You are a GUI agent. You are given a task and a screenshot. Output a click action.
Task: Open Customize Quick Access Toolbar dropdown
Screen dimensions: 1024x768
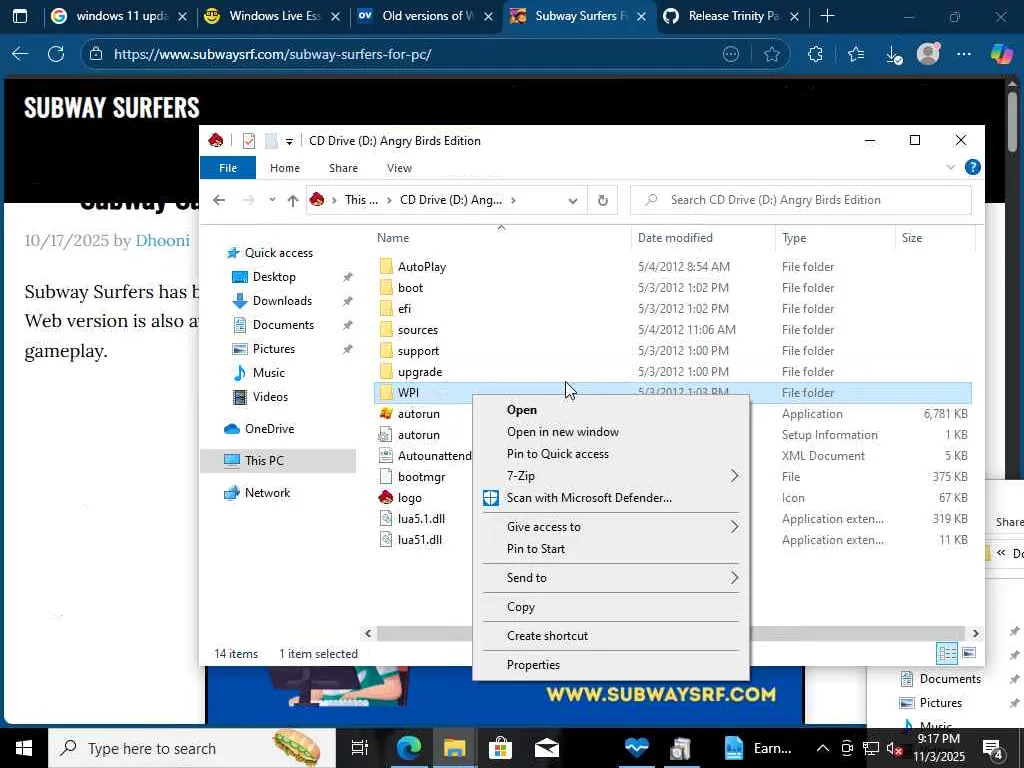(289, 141)
